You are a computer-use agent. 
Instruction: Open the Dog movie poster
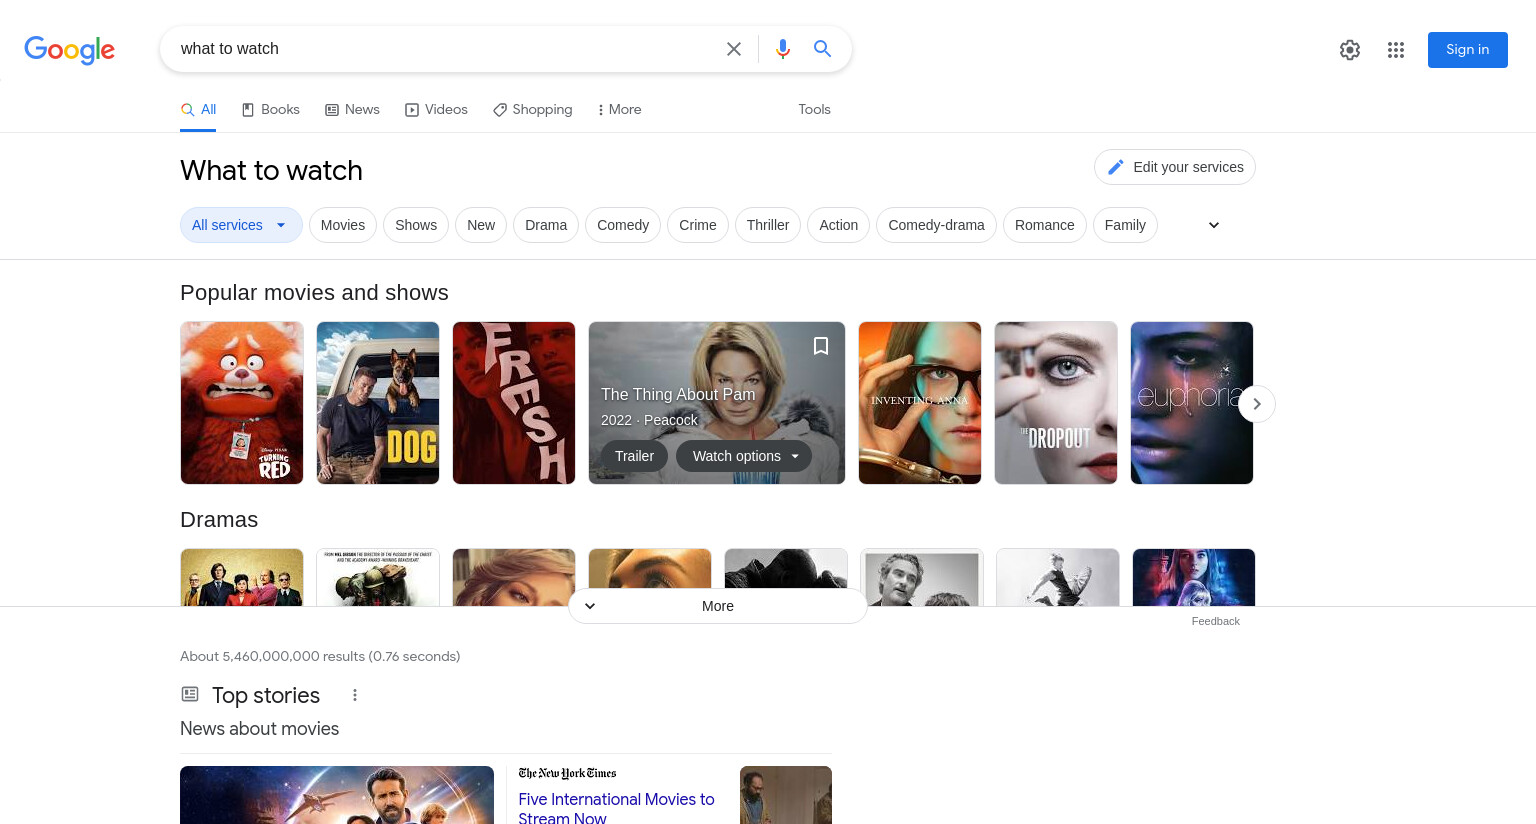click(x=378, y=403)
